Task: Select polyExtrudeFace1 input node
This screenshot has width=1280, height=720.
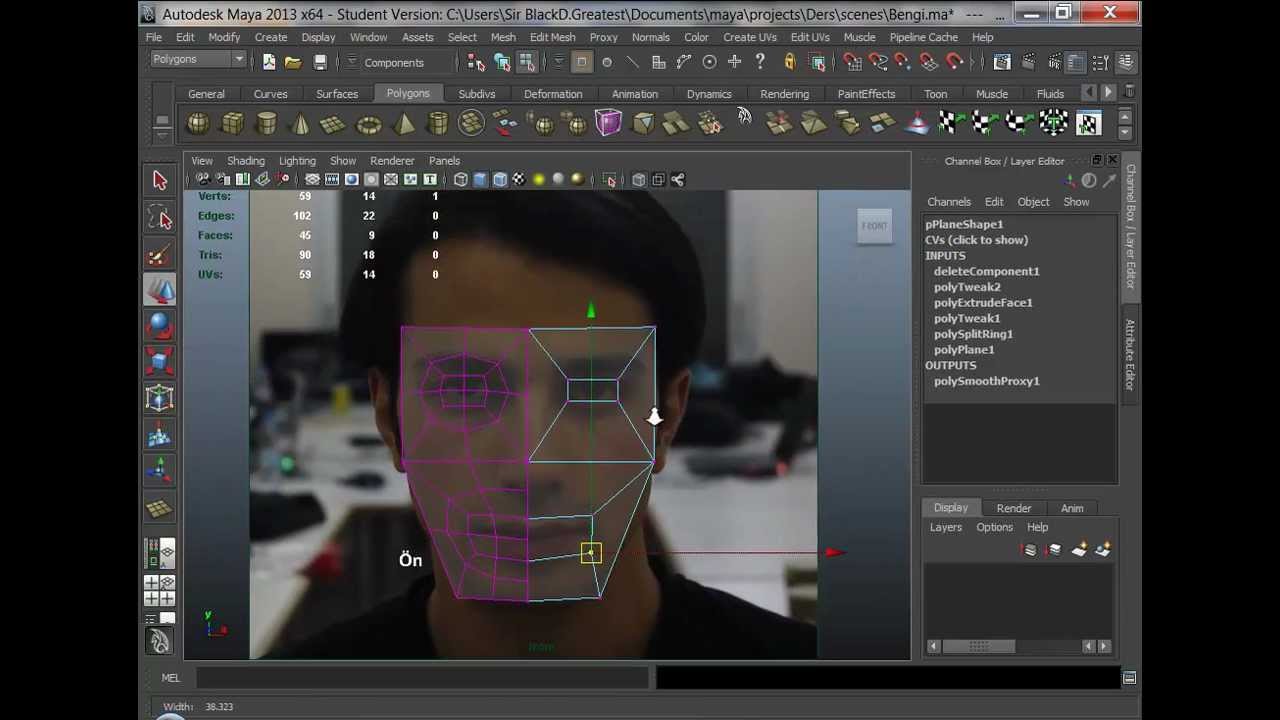Action: click(983, 303)
